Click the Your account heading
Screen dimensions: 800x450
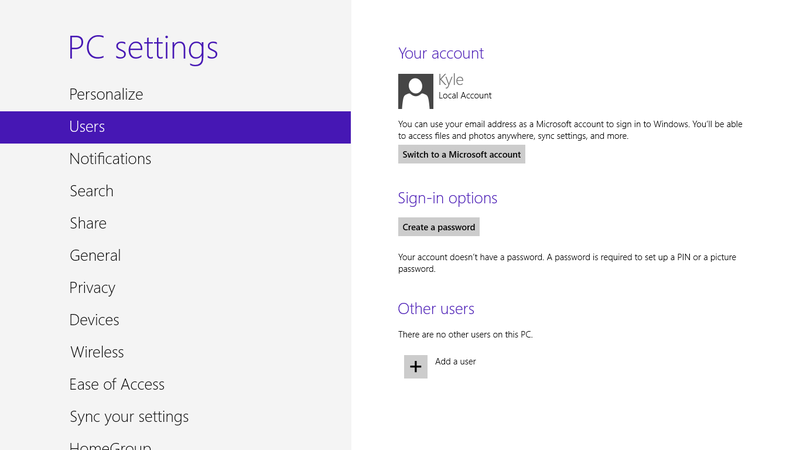tap(441, 54)
